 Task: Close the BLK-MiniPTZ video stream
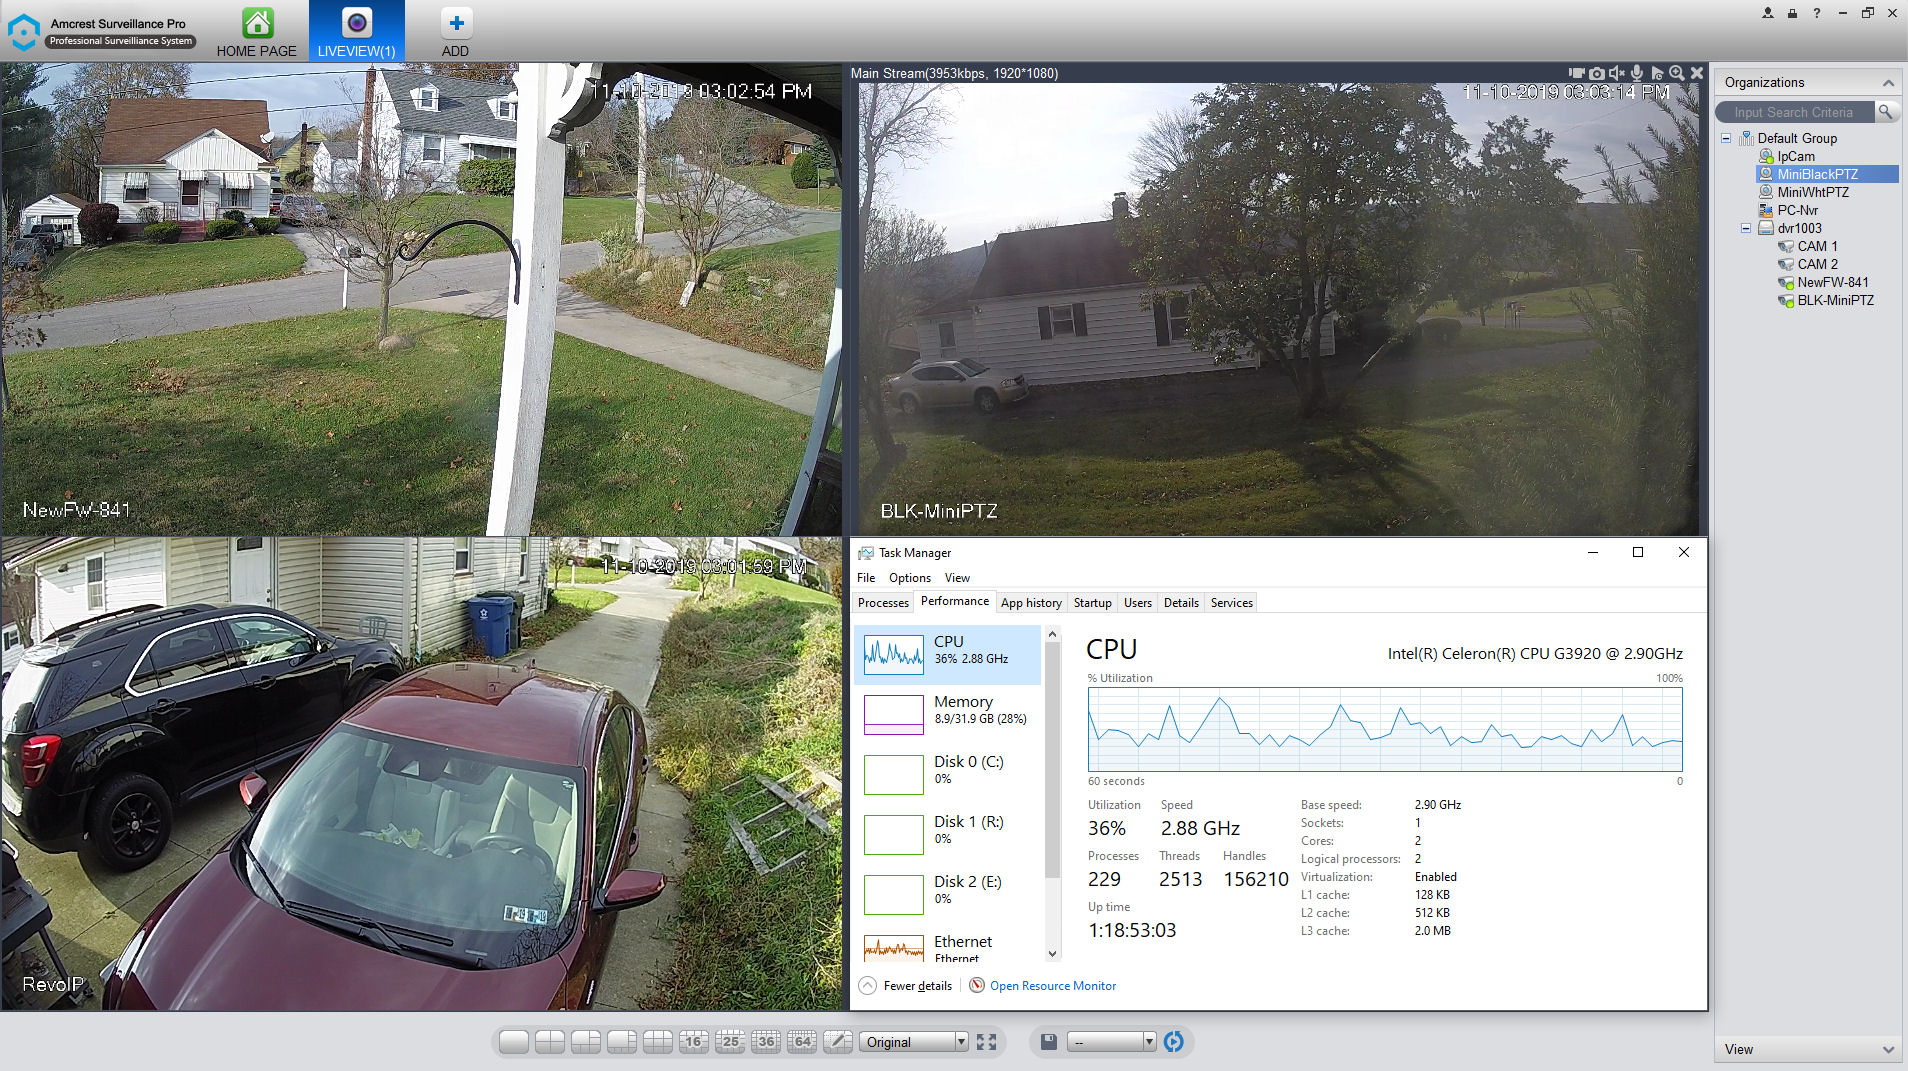point(1697,73)
